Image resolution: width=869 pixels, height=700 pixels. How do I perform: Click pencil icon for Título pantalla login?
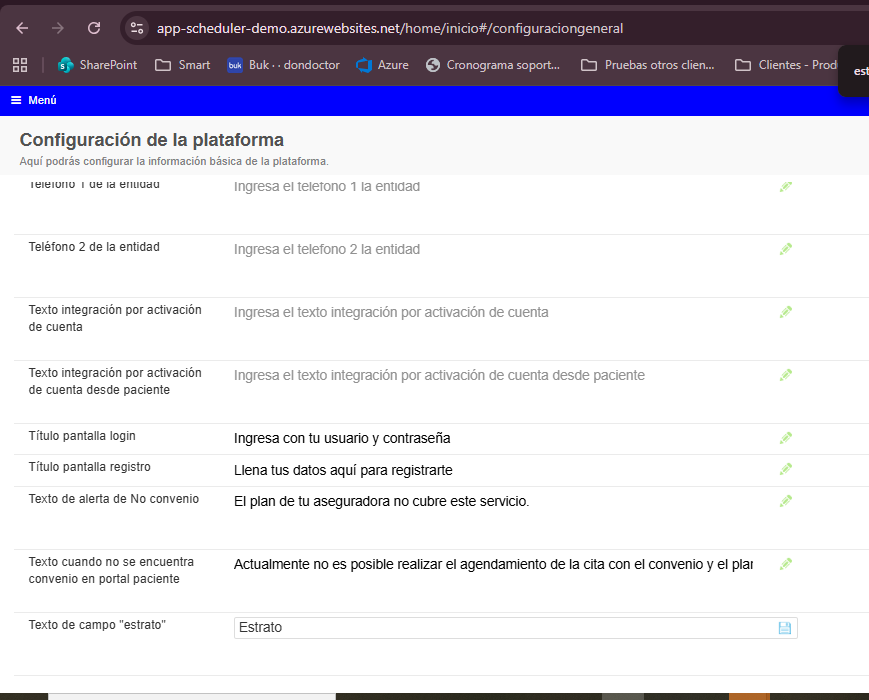pos(785,438)
